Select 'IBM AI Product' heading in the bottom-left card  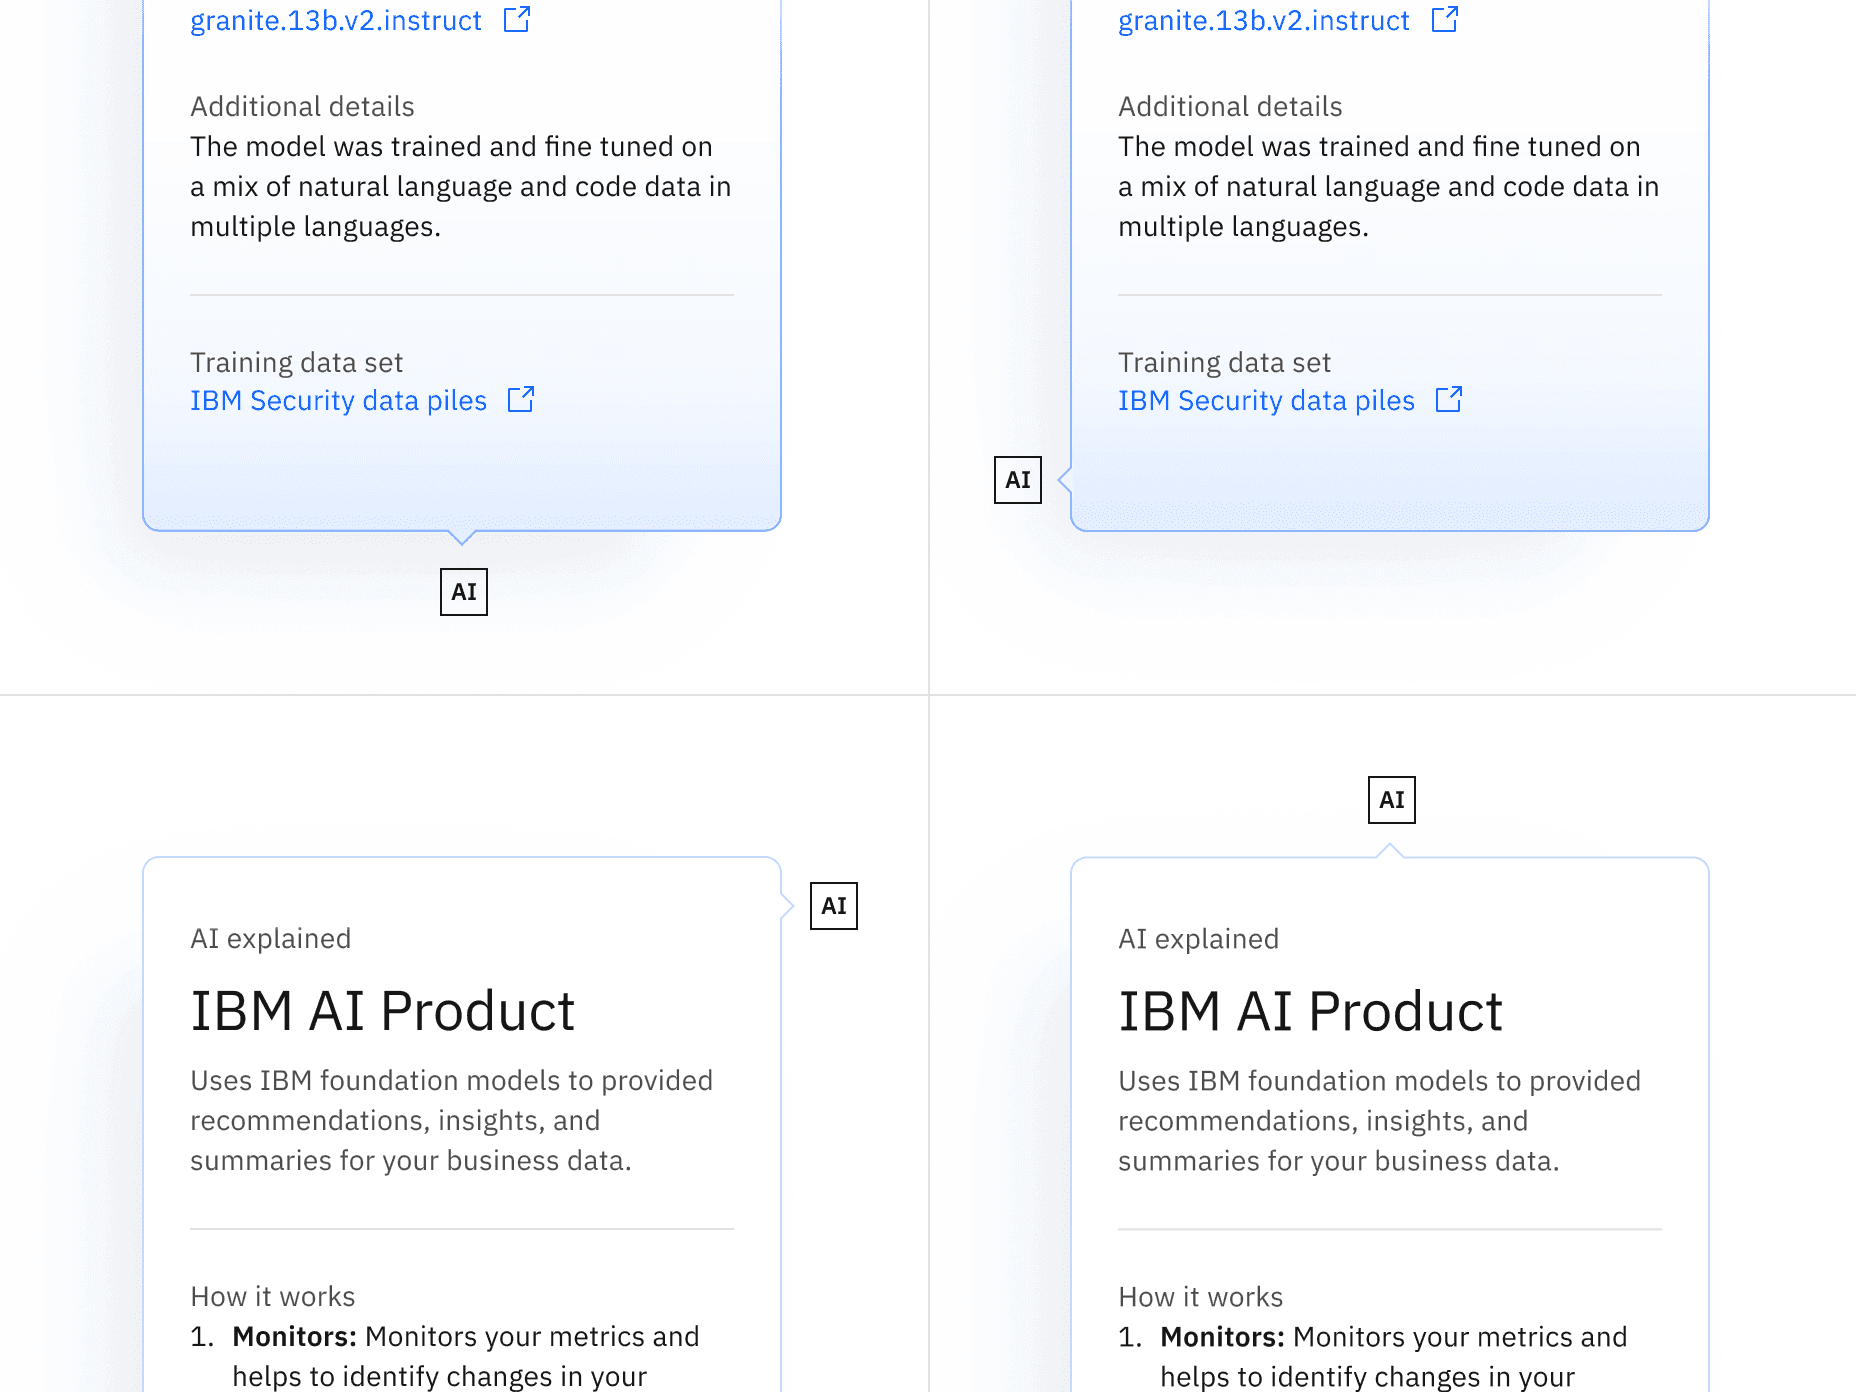(x=383, y=1011)
